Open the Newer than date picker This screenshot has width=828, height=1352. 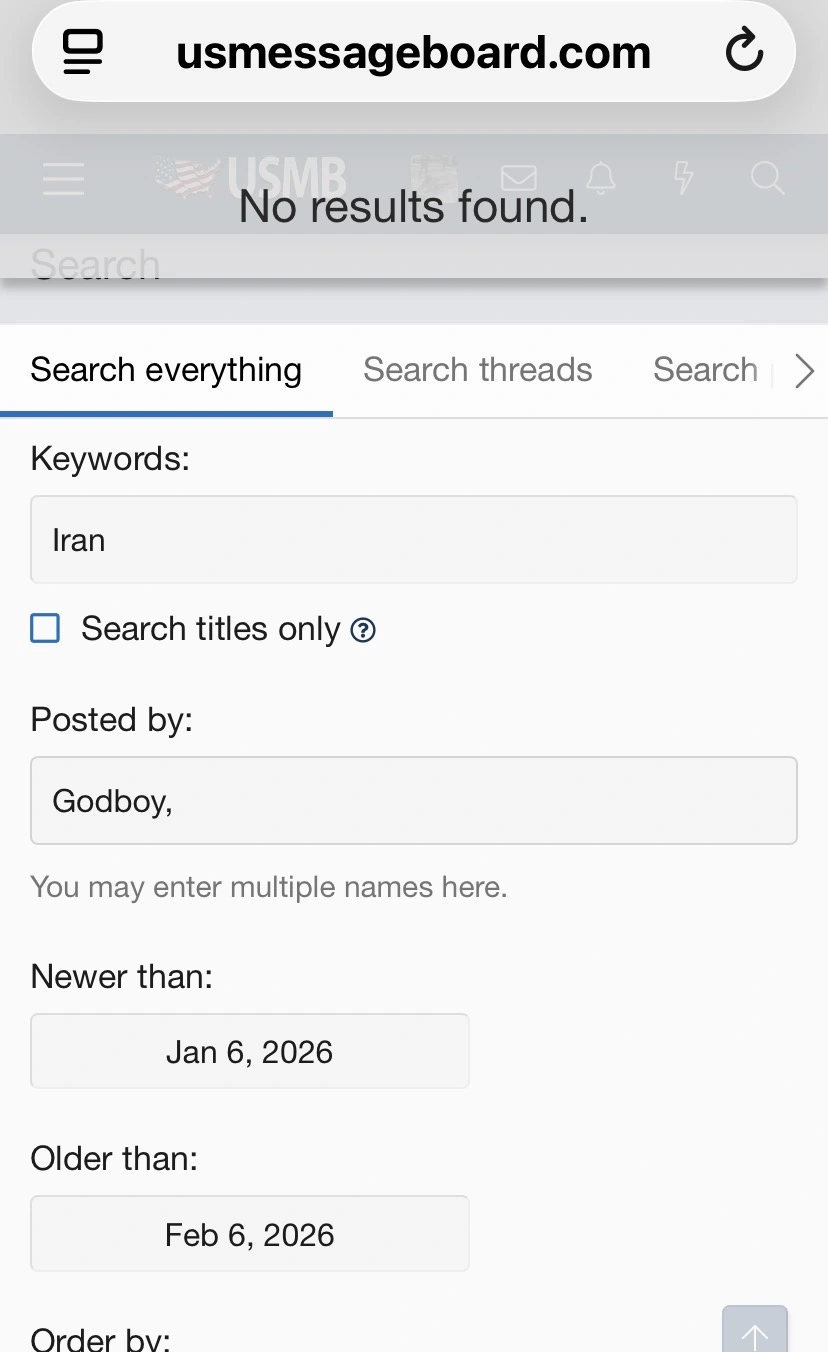pos(250,1052)
